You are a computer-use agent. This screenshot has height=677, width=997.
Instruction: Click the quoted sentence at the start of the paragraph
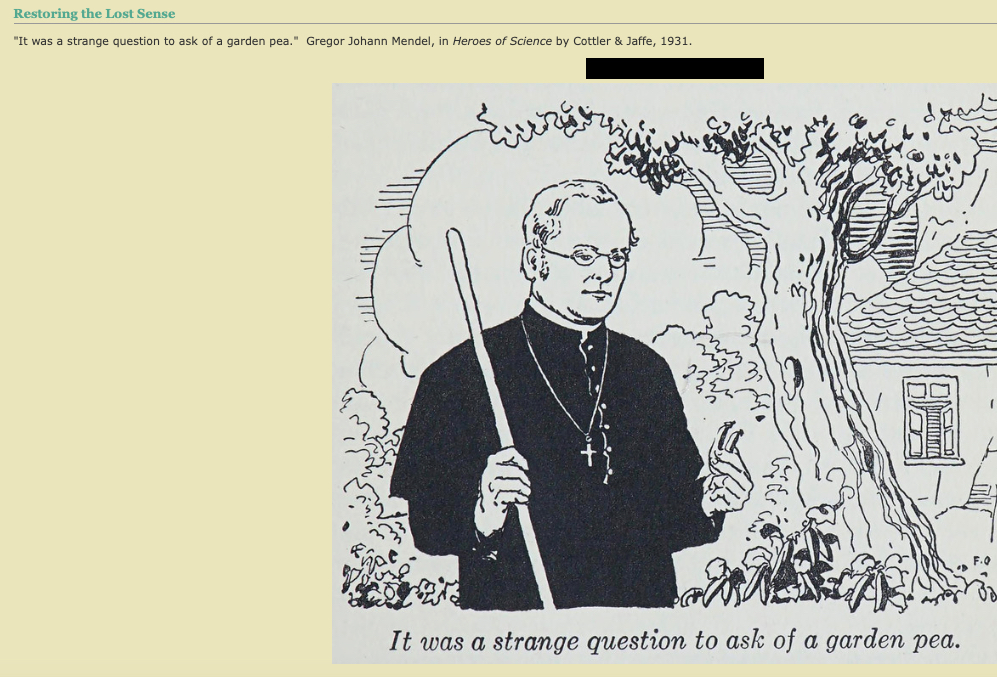tap(156, 41)
